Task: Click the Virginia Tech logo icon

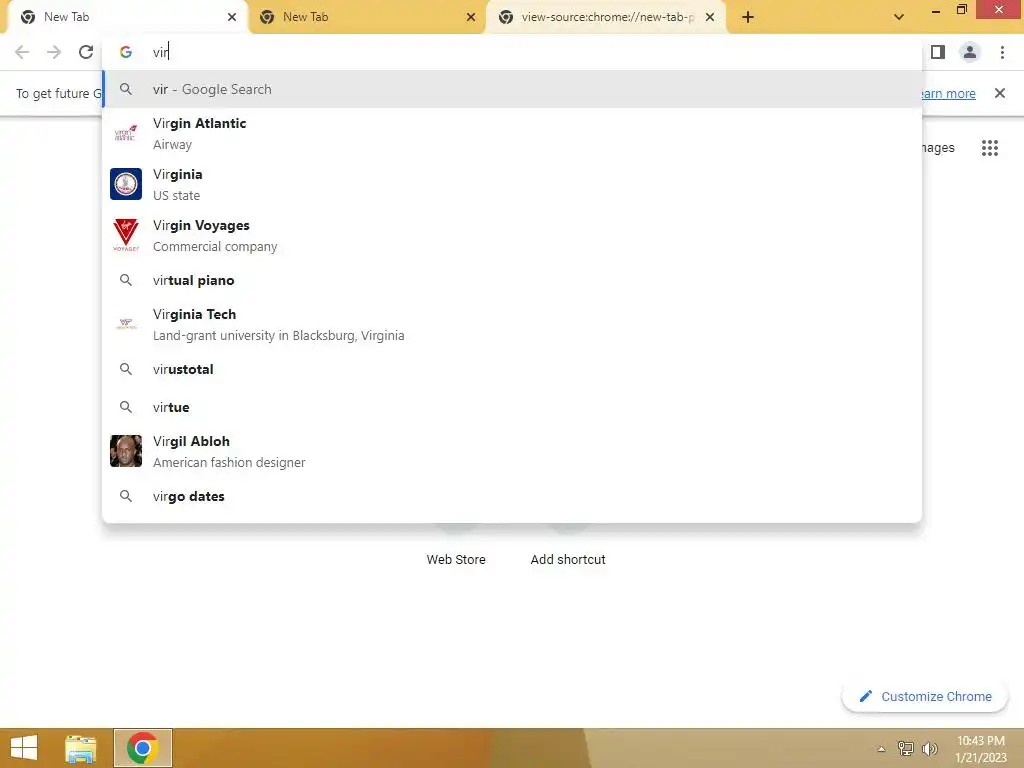Action: [126, 324]
